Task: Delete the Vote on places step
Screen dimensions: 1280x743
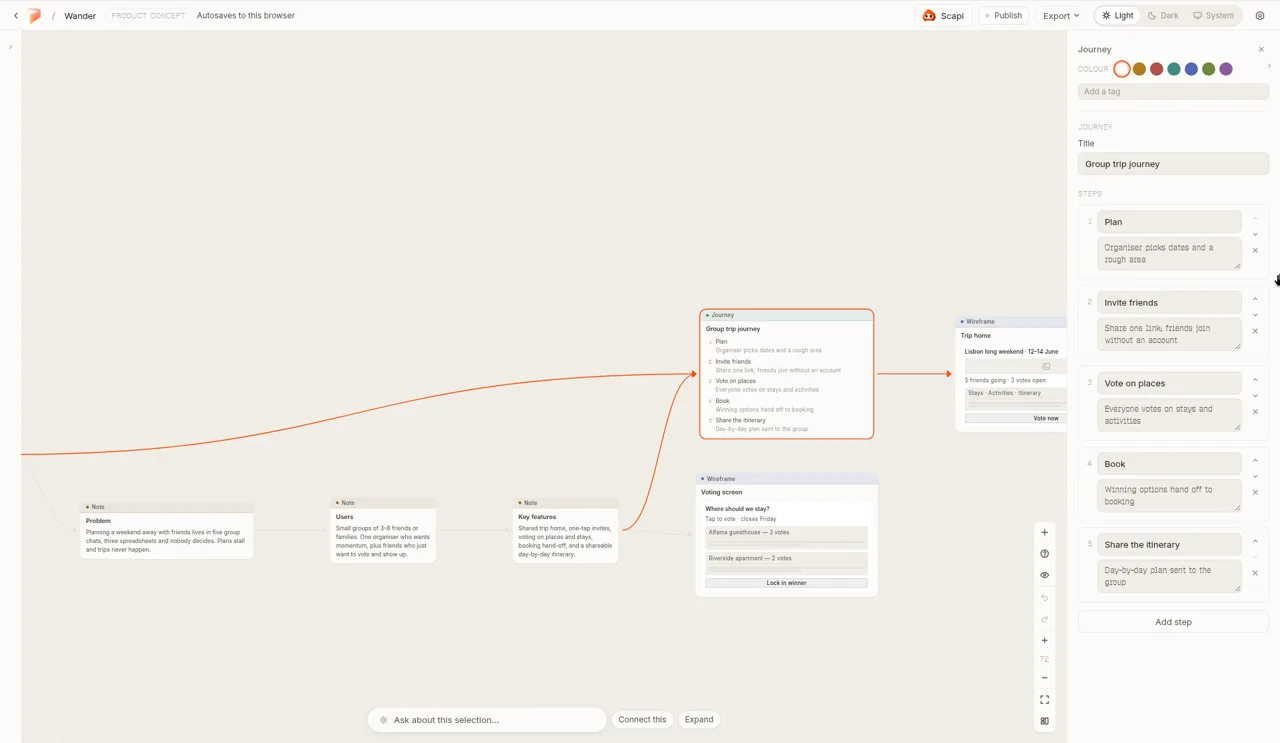Action: [x=1256, y=412]
